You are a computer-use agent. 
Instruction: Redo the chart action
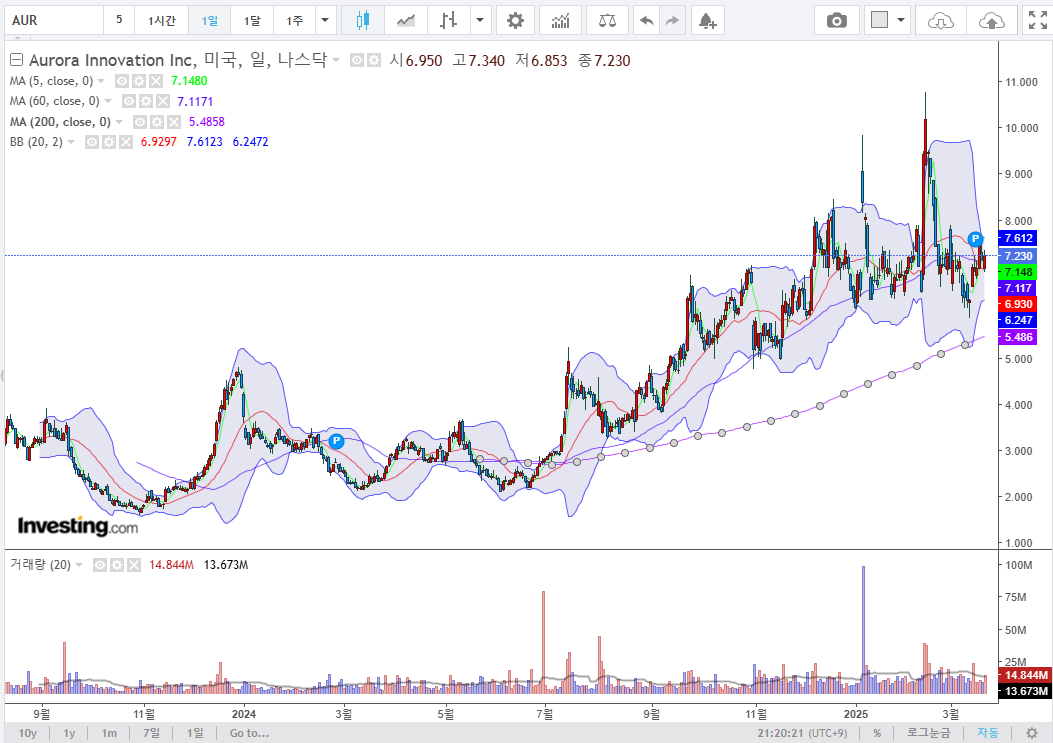[x=672, y=21]
